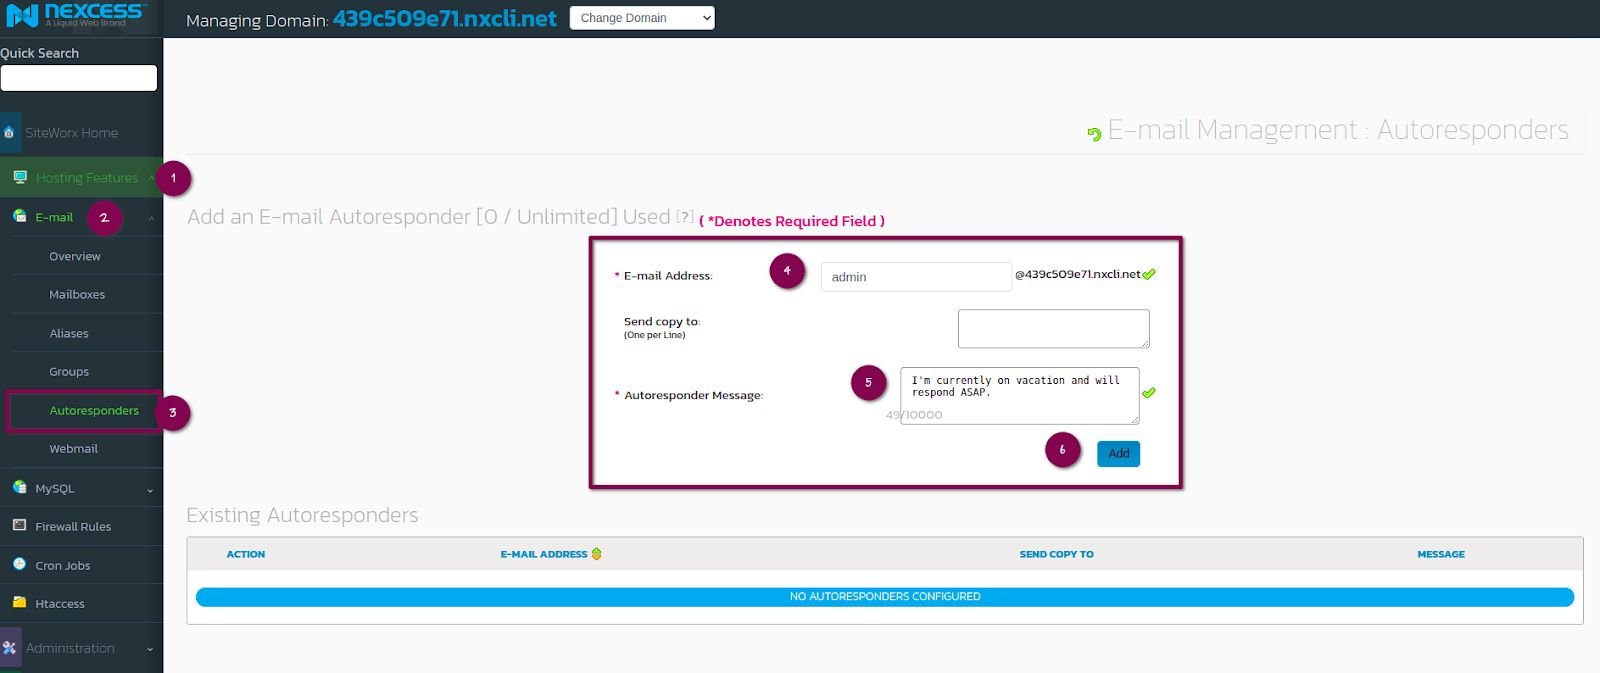Open the MySQL sidebar section
Screen dimensions: 1600x673
tap(55, 489)
